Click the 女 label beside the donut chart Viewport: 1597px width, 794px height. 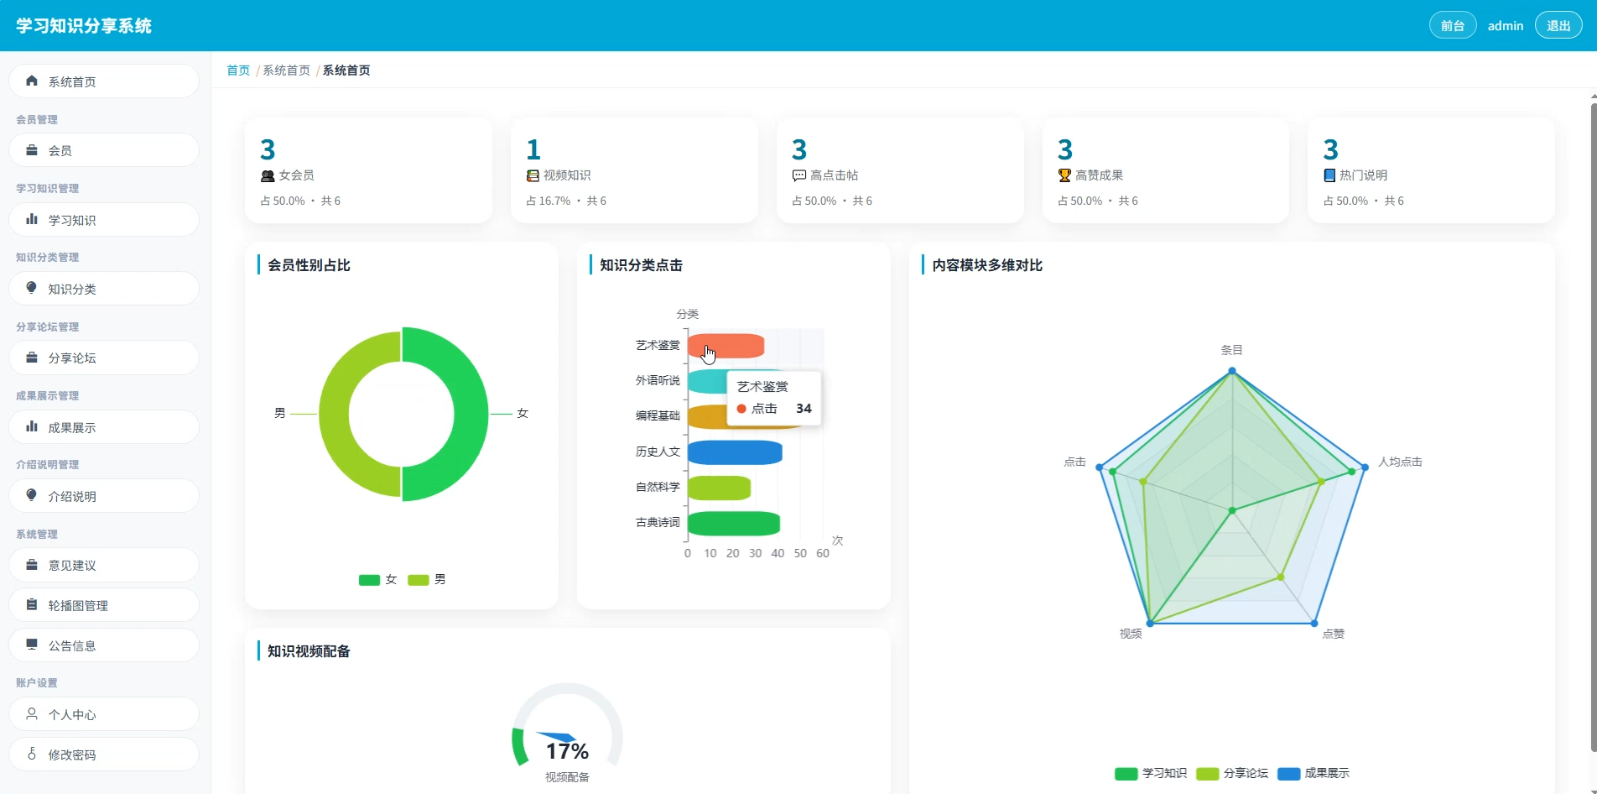point(522,413)
